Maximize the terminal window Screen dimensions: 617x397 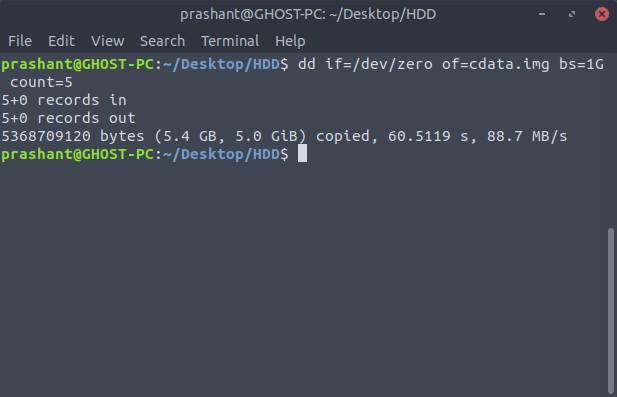572,14
